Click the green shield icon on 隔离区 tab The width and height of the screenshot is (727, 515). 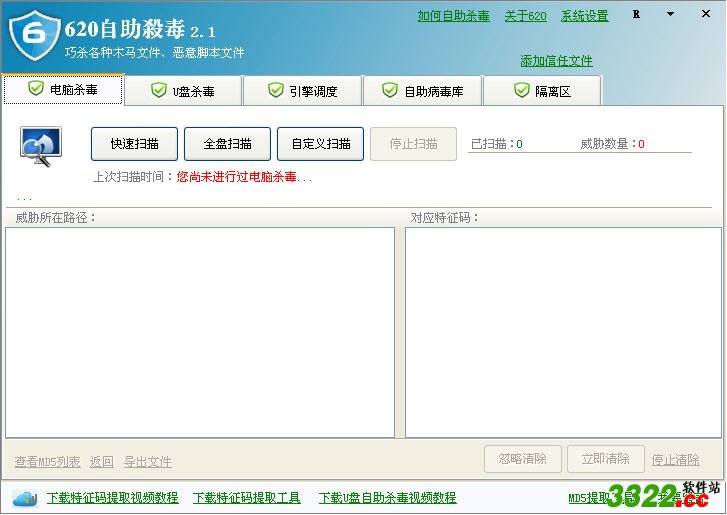[522, 89]
